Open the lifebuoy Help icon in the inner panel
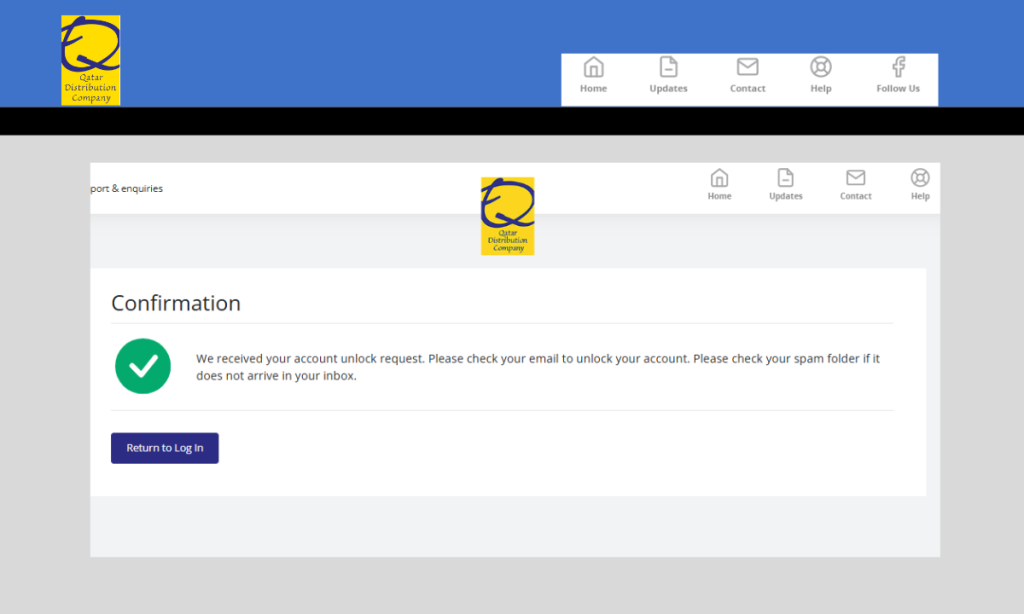The image size is (1024, 614). pyautogui.click(x=920, y=178)
